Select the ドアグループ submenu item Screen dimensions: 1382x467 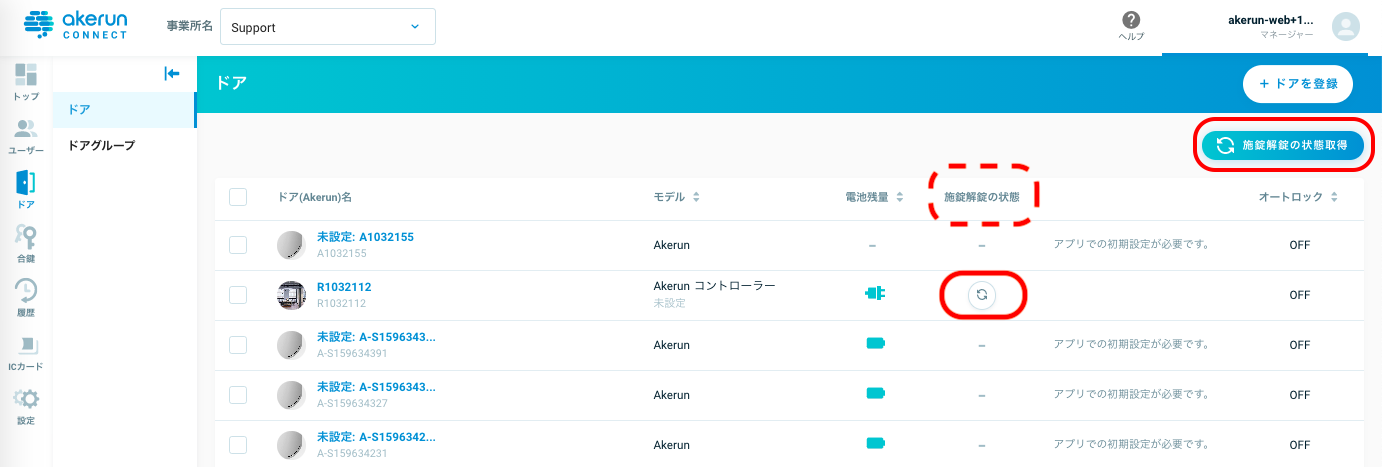124,145
